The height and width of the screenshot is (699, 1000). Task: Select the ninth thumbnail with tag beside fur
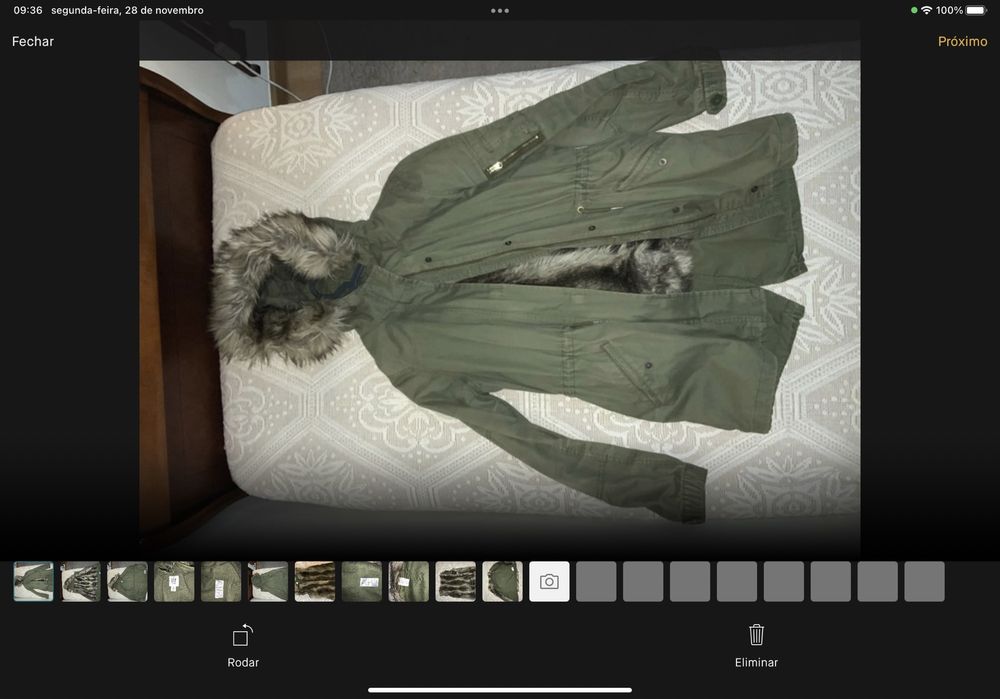(409, 581)
